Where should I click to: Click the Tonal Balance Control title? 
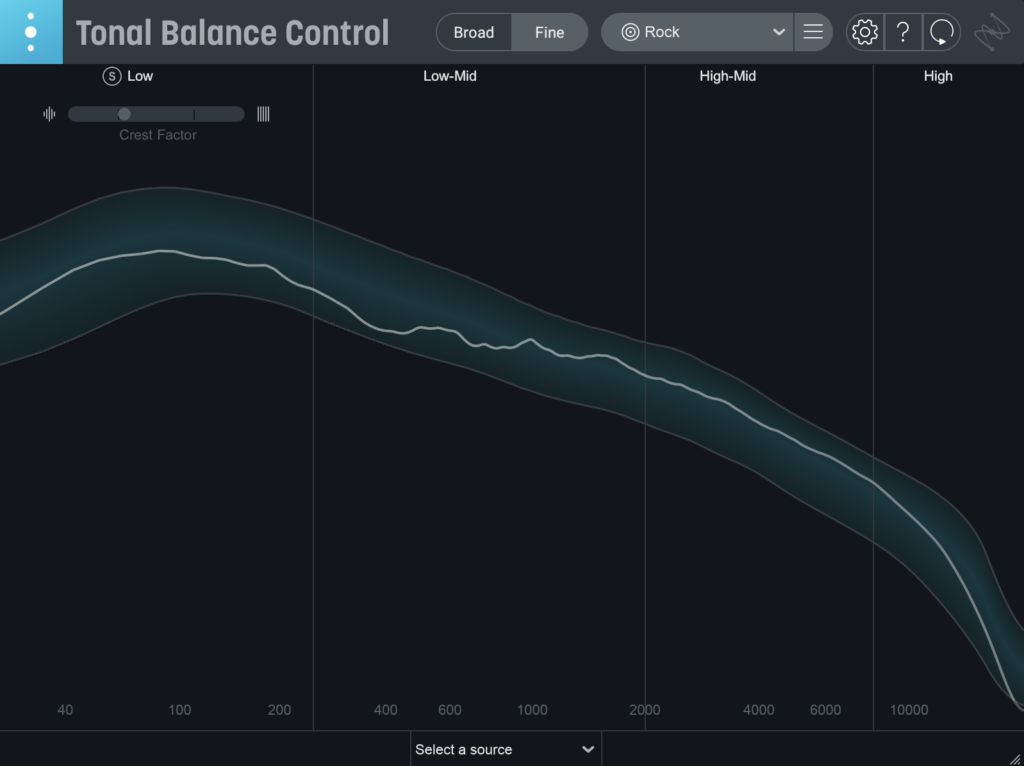[232, 31]
